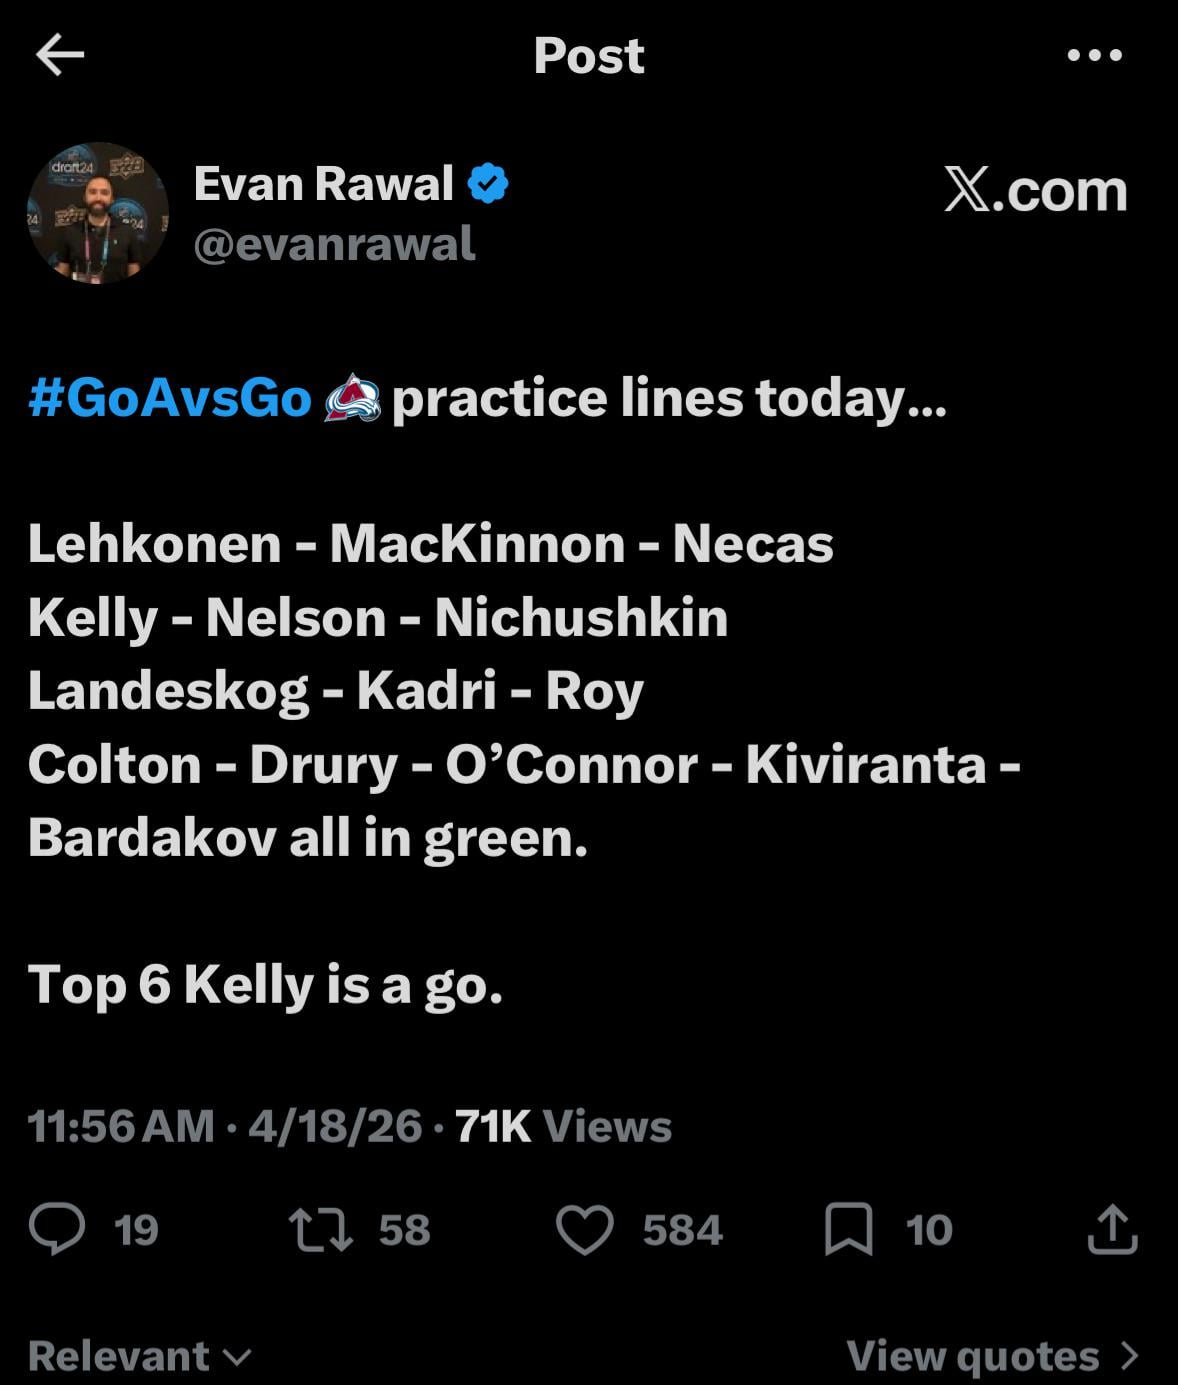Click the blue verified badge
Image resolution: width=1178 pixels, height=1385 pixels.
click(488, 183)
